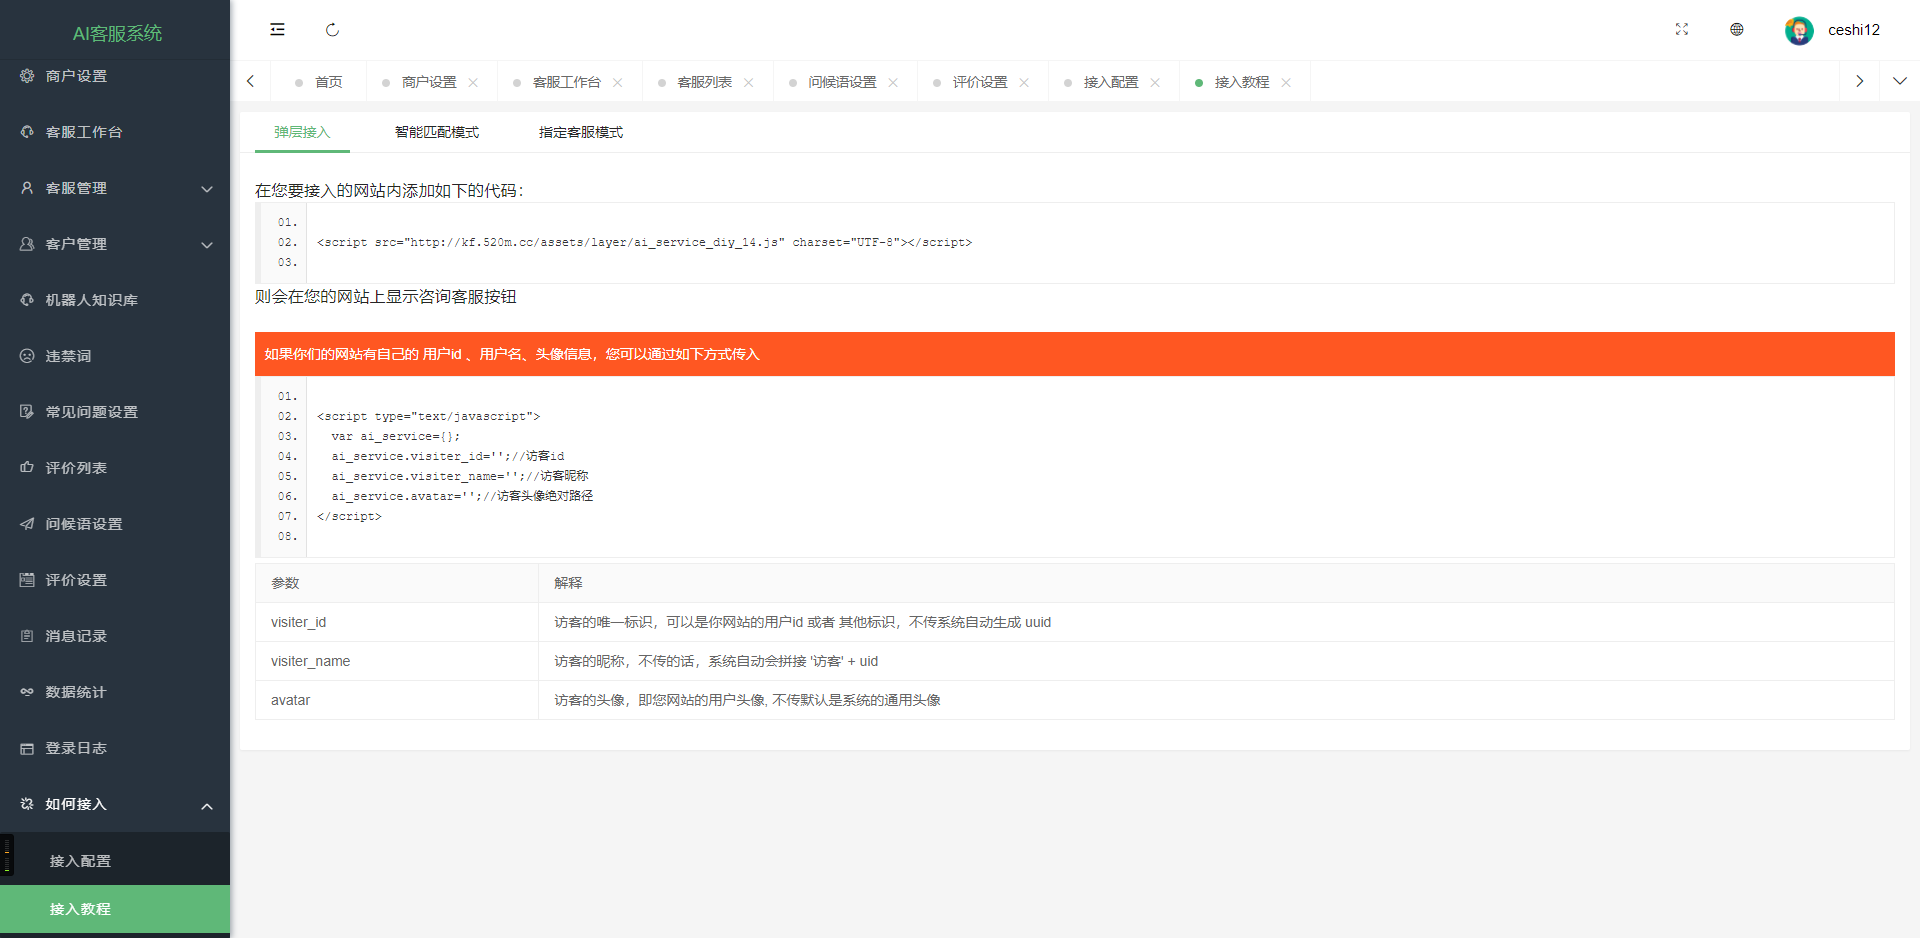This screenshot has width=1920, height=938.
Task: Select the 机器人知识库 sidebar icon
Action: point(27,299)
